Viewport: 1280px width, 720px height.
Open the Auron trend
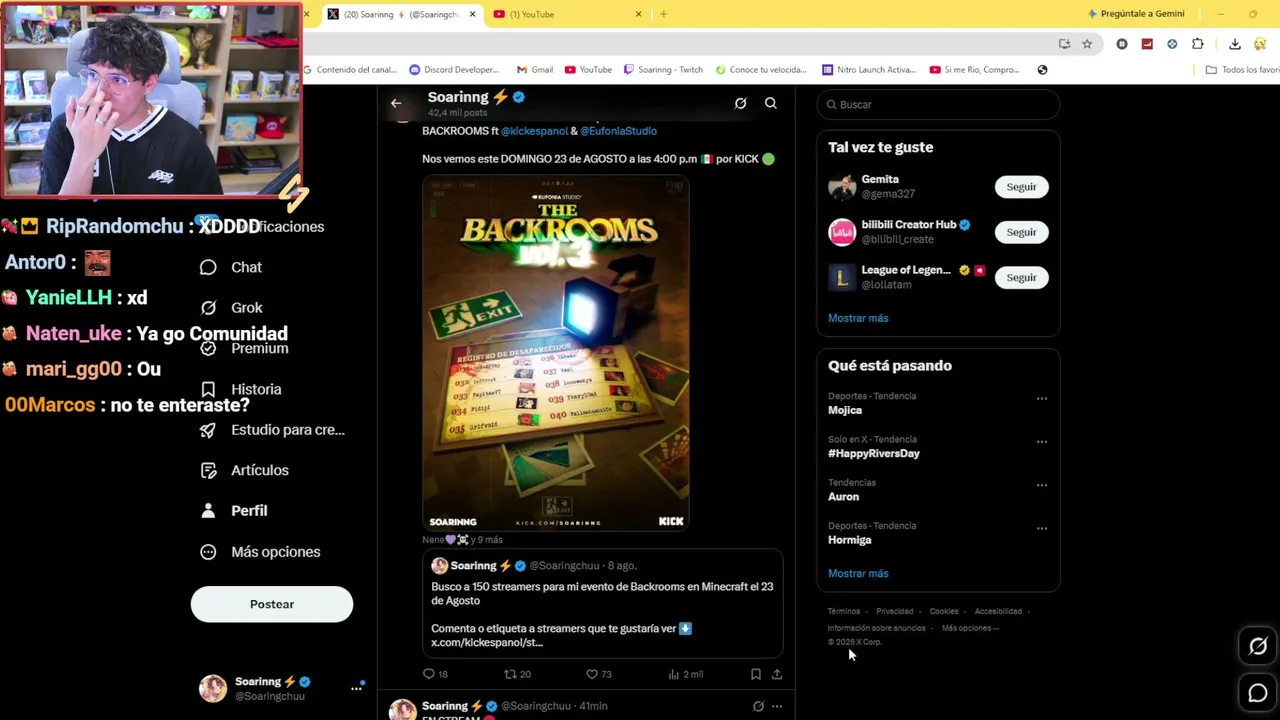(843, 496)
